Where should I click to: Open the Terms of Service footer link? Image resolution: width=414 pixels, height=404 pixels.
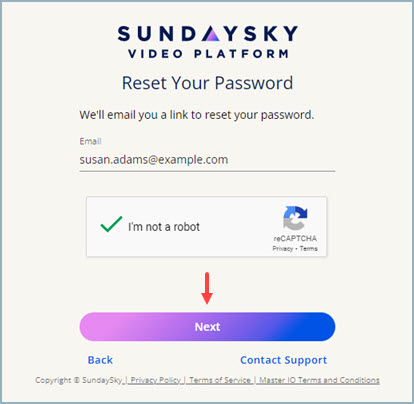click(220, 380)
